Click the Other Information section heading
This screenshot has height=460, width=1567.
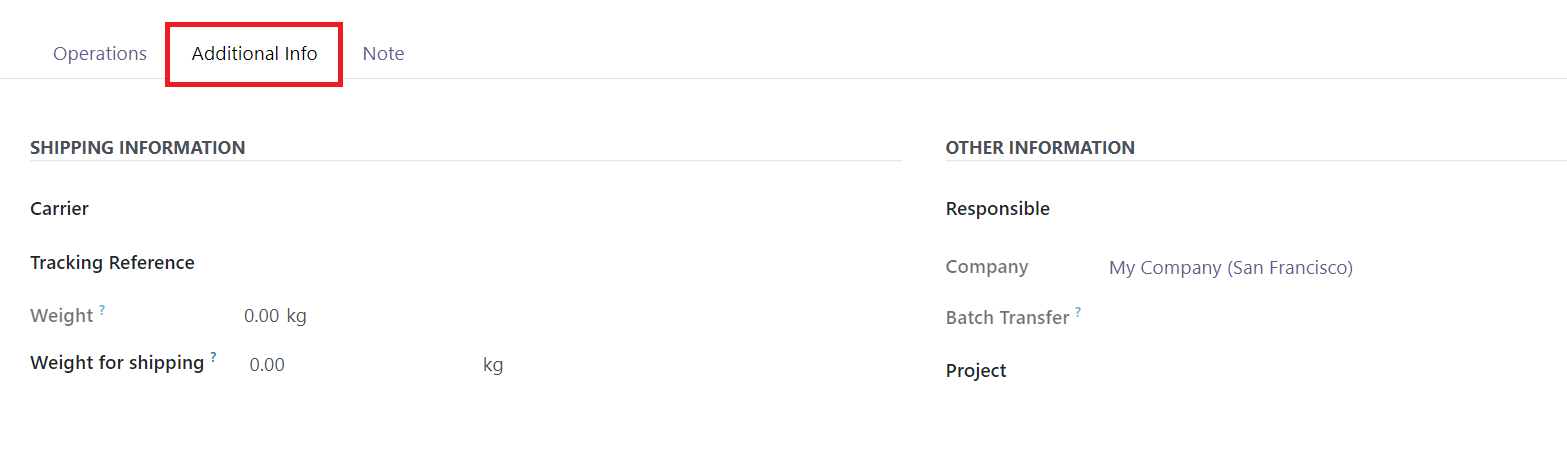coord(1040,148)
